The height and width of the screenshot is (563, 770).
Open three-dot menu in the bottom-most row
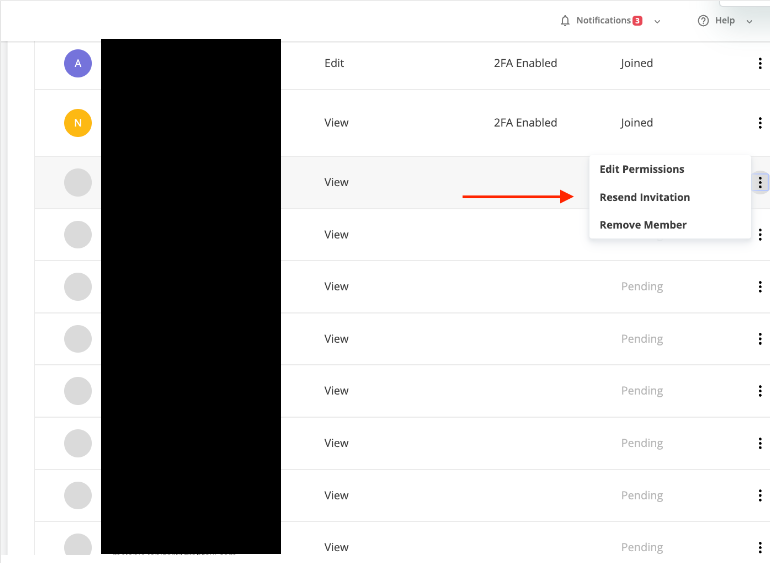pos(760,547)
